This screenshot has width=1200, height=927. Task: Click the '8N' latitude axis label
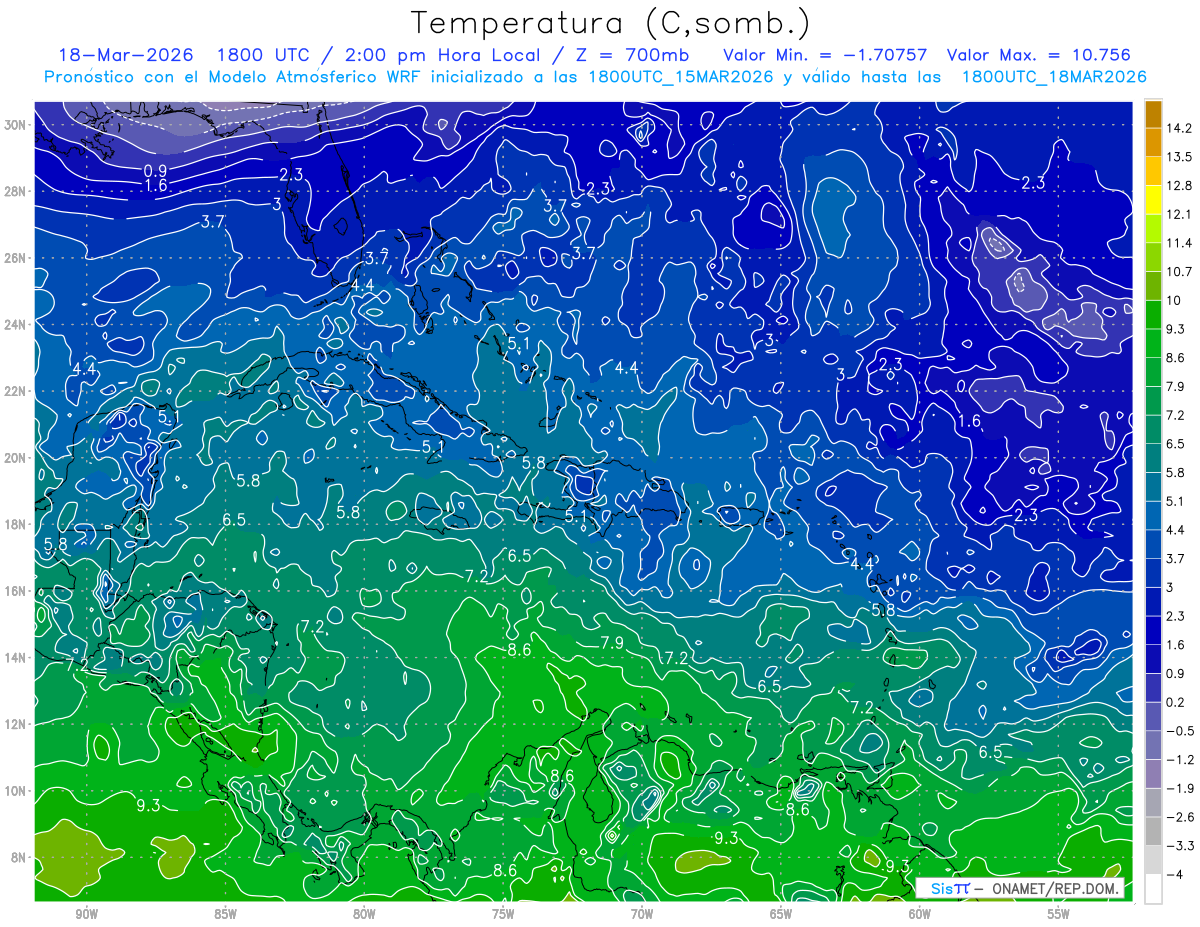click(x=19, y=857)
